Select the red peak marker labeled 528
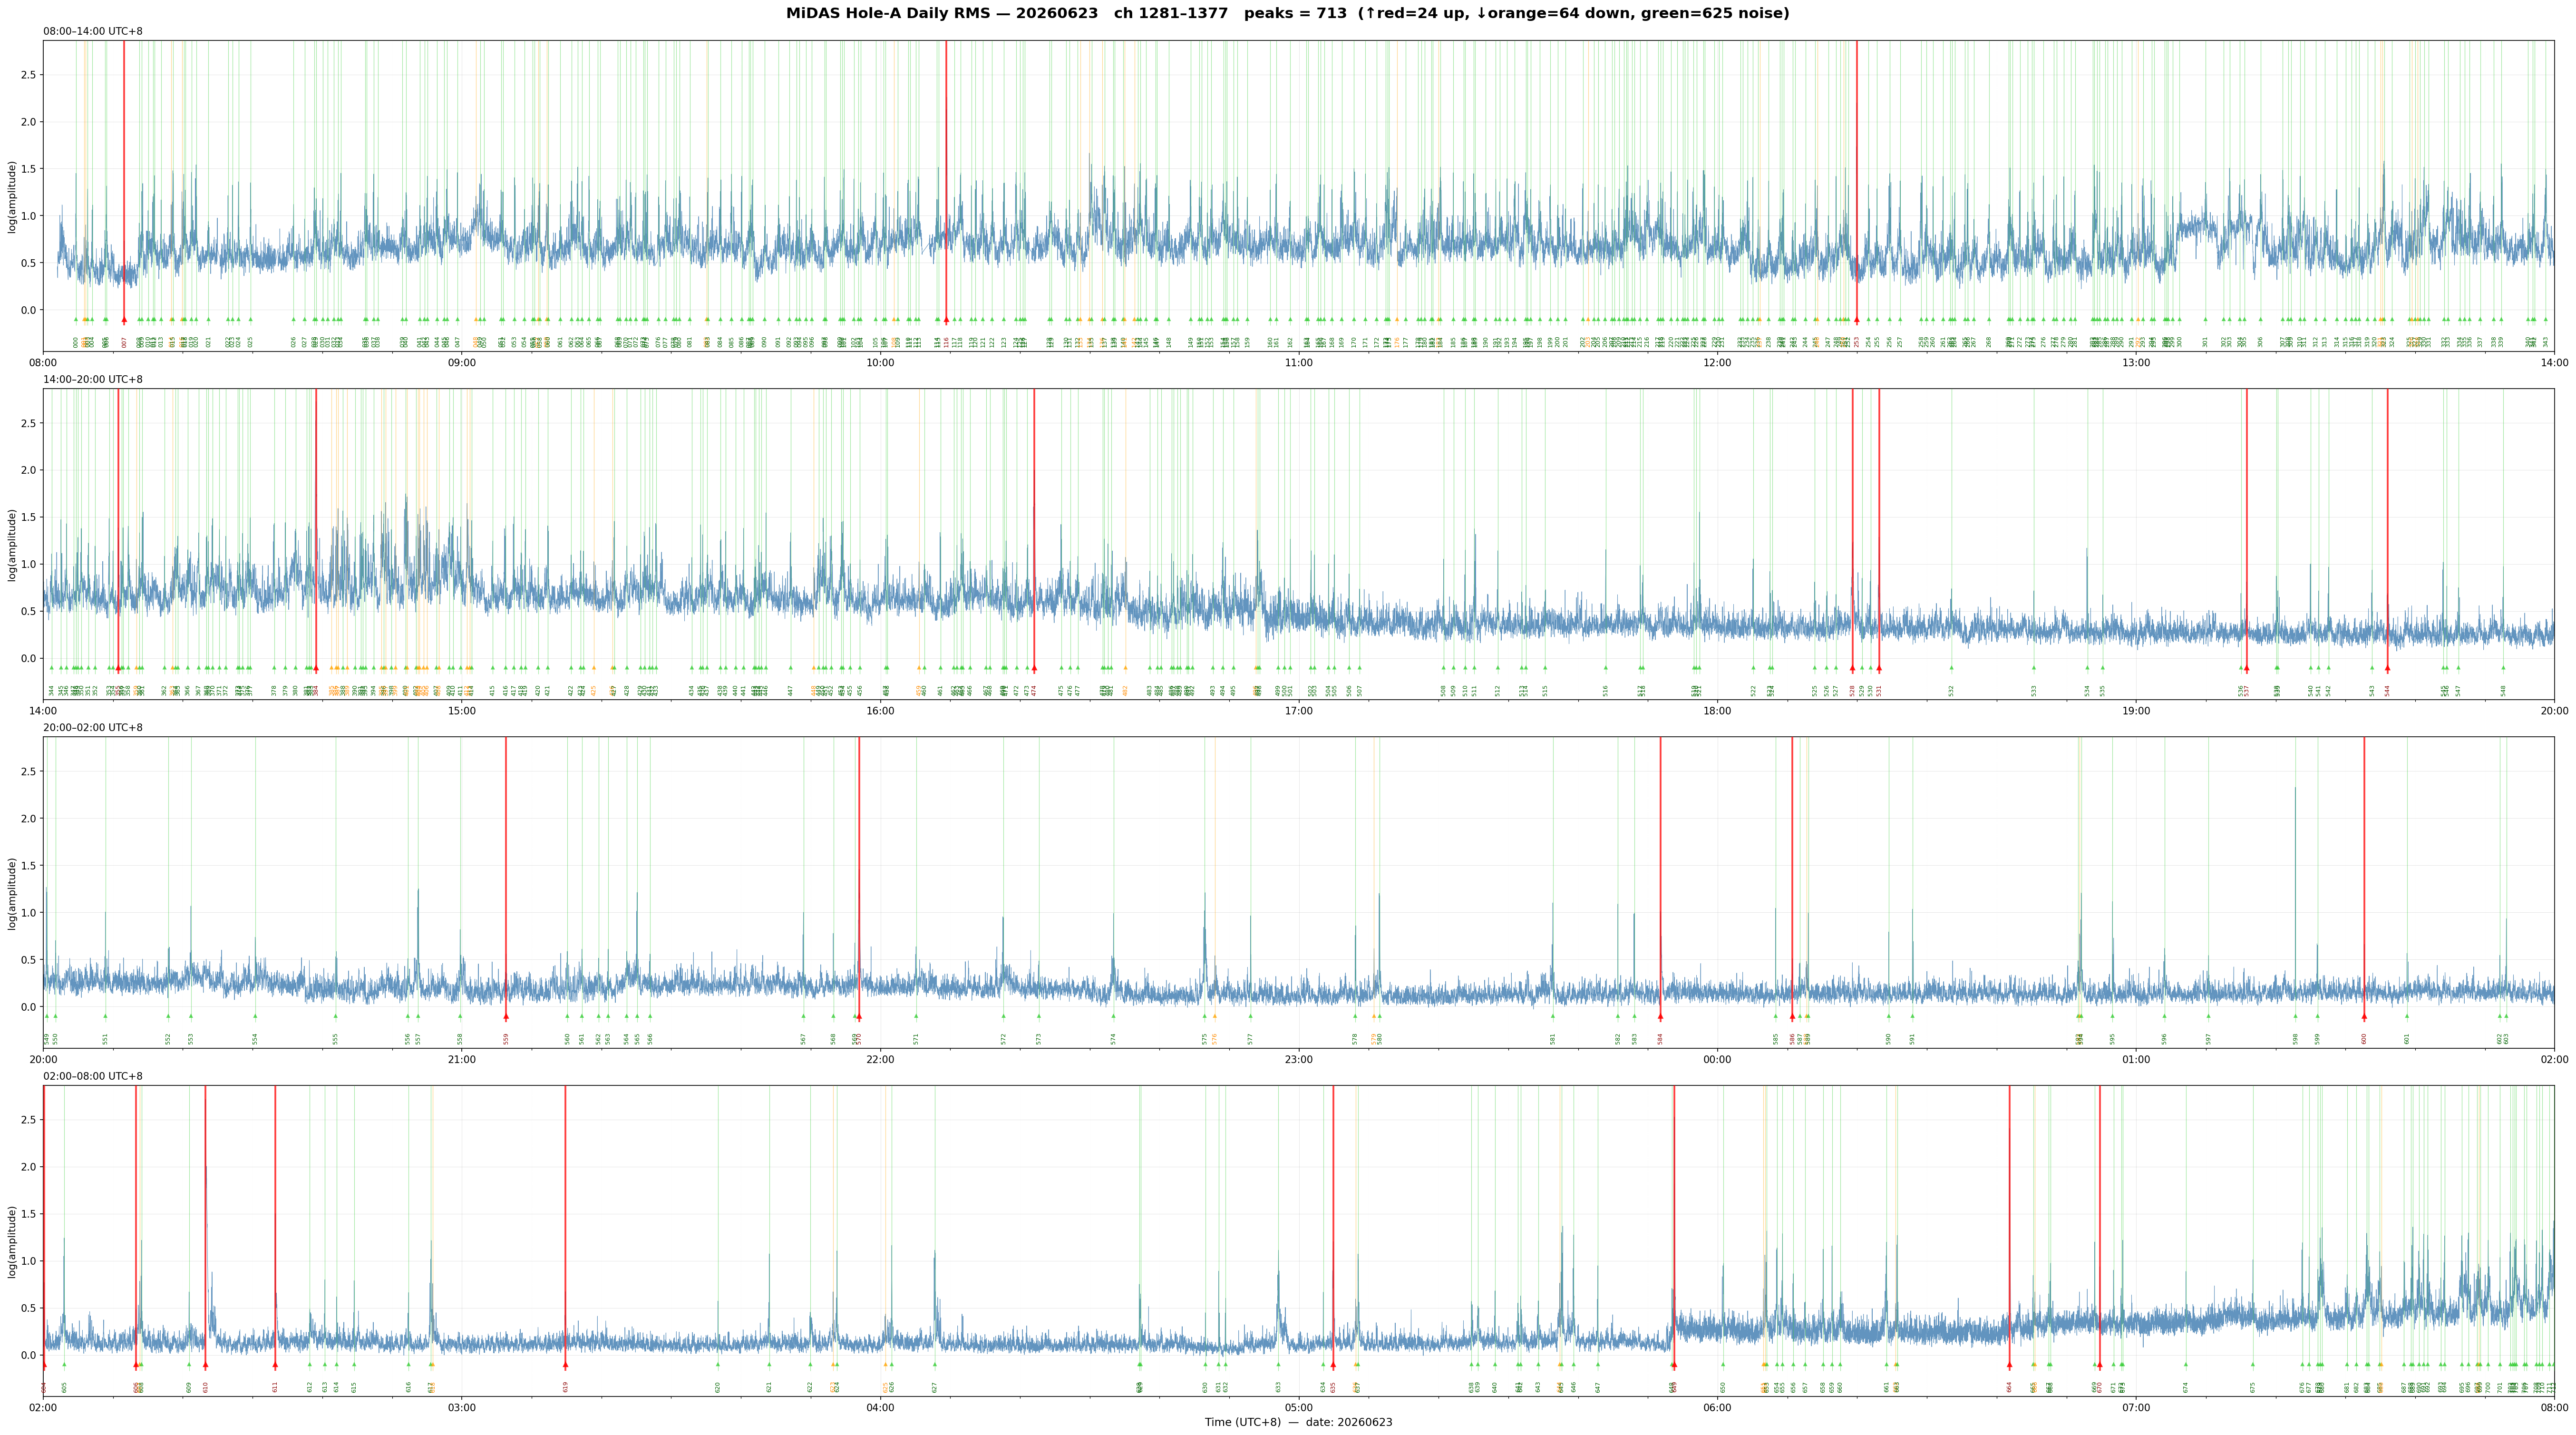2576x1435 pixels. [x=1852, y=668]
